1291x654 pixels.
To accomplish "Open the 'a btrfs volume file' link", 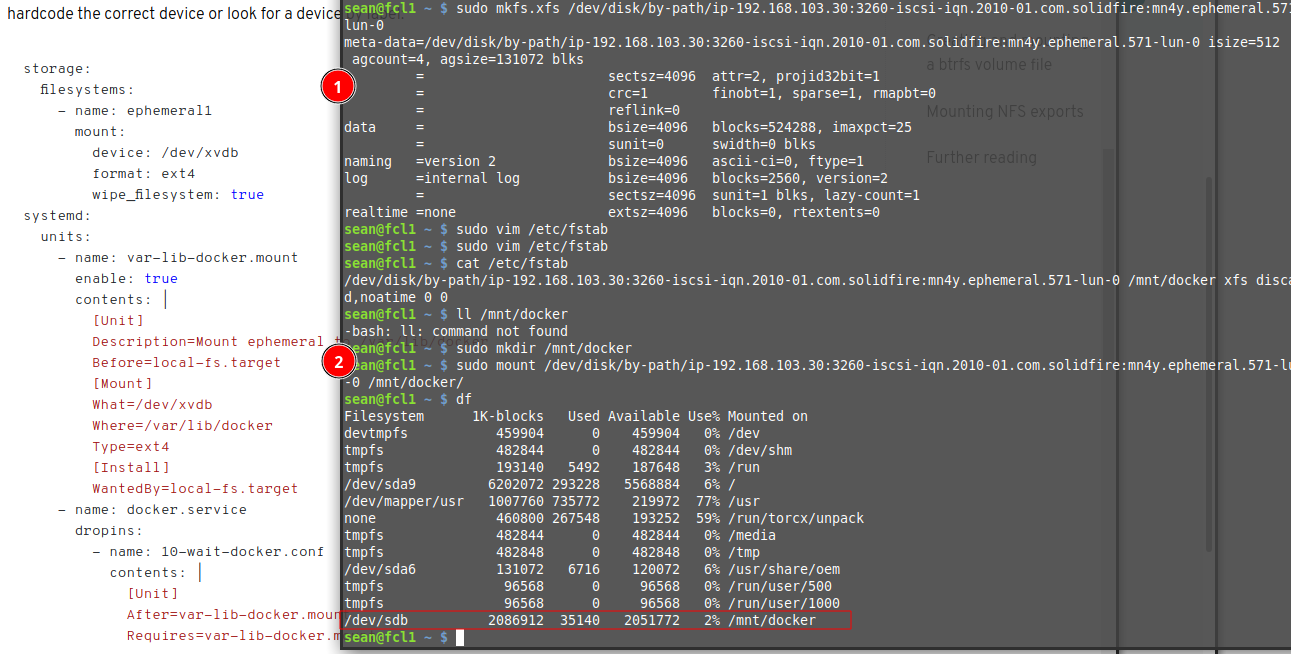I will (989, 64).
